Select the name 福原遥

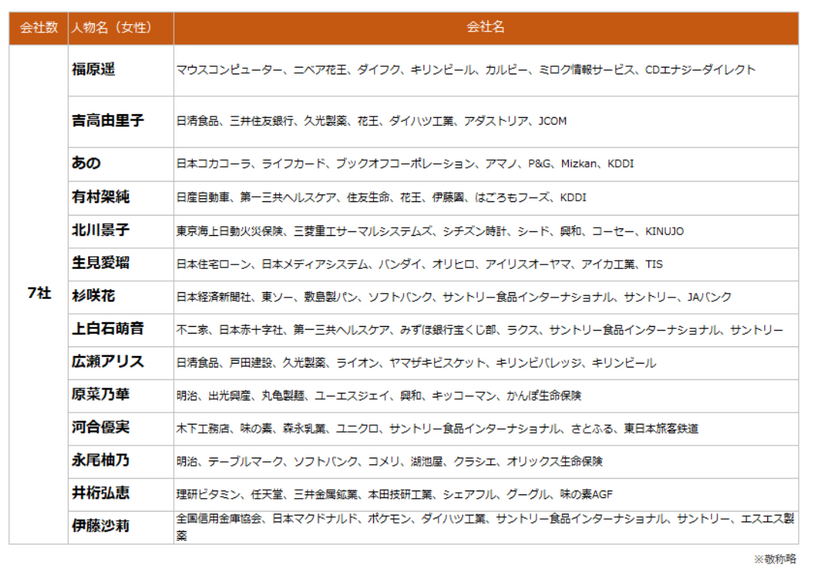point(93,69)
